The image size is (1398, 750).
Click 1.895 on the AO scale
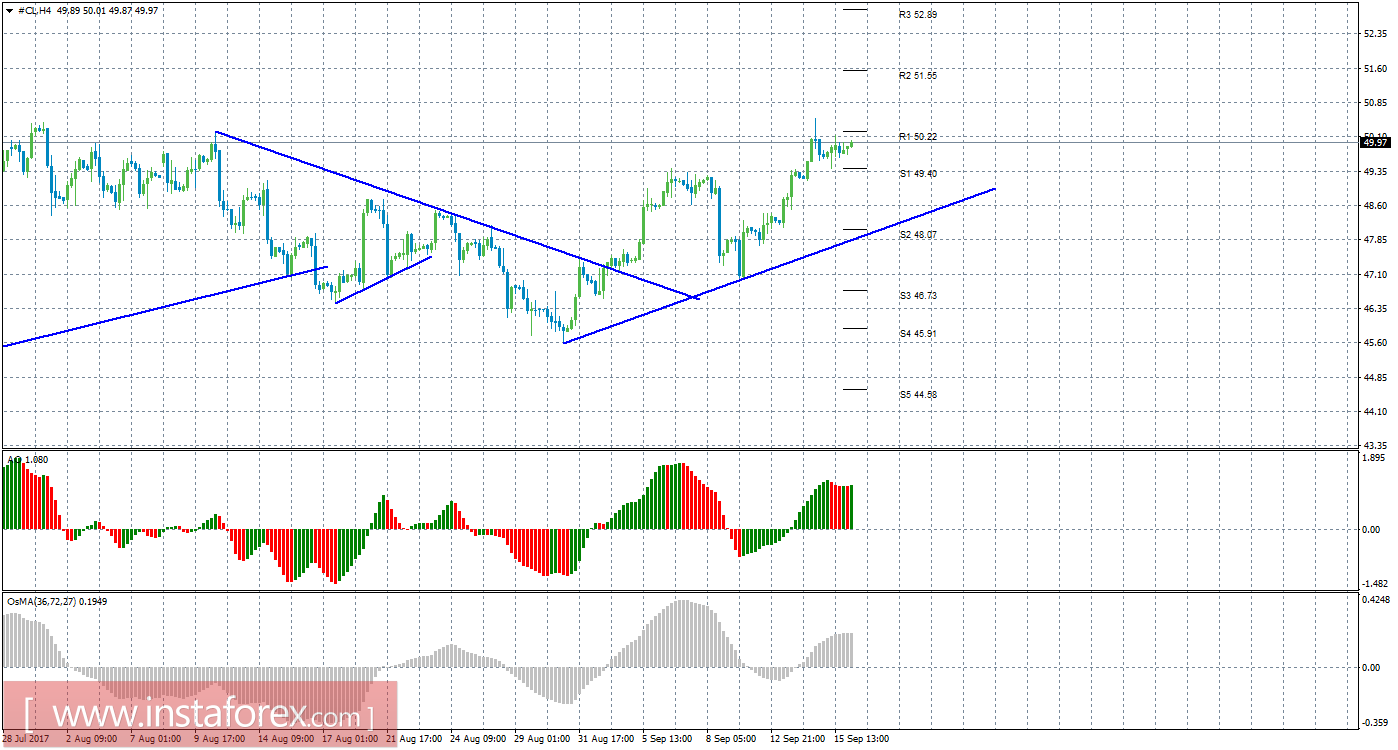pyautogui.click(x=1376, y=459)
